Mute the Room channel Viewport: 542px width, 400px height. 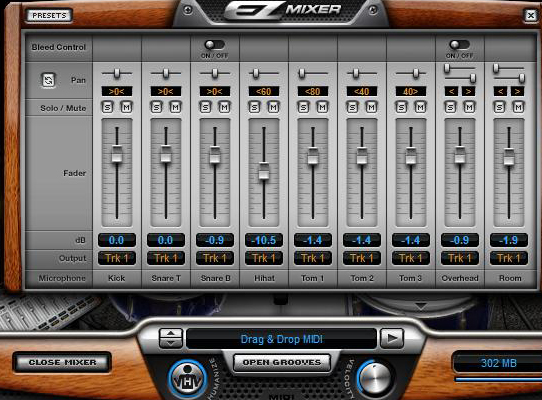pos(518,108)
